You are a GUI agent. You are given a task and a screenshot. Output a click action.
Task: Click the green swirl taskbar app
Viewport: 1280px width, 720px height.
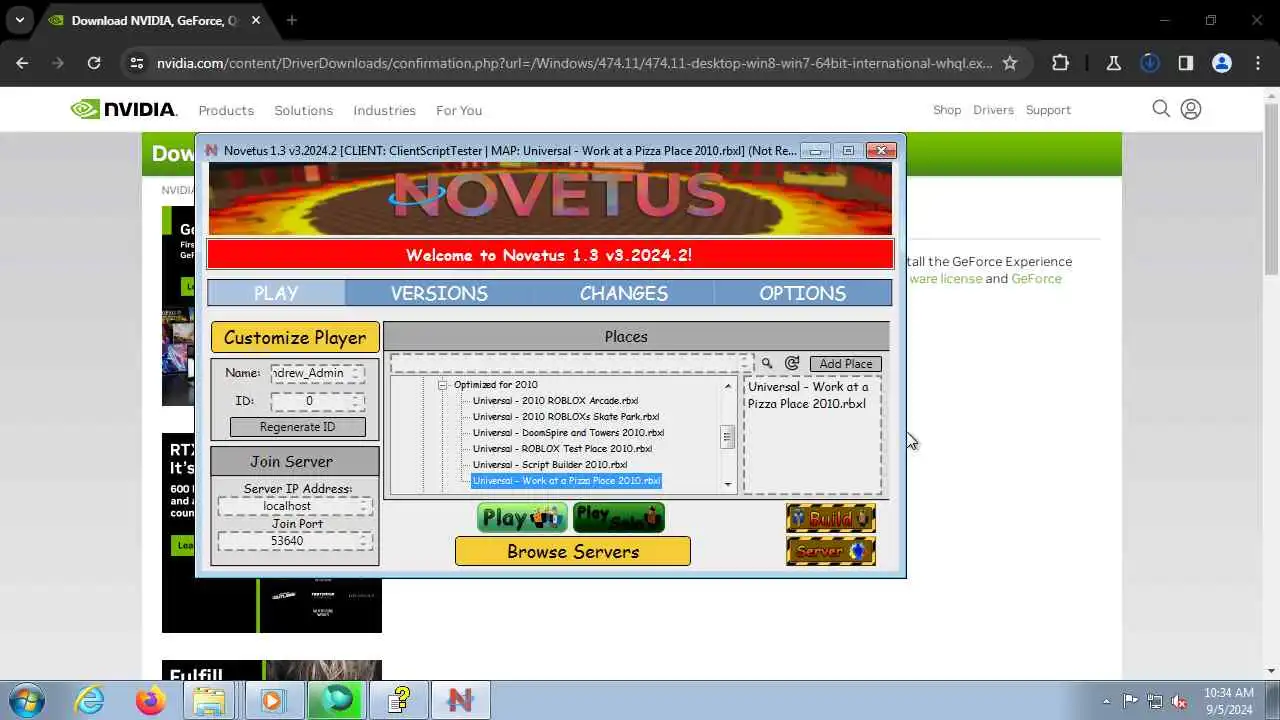click(338, 699)
